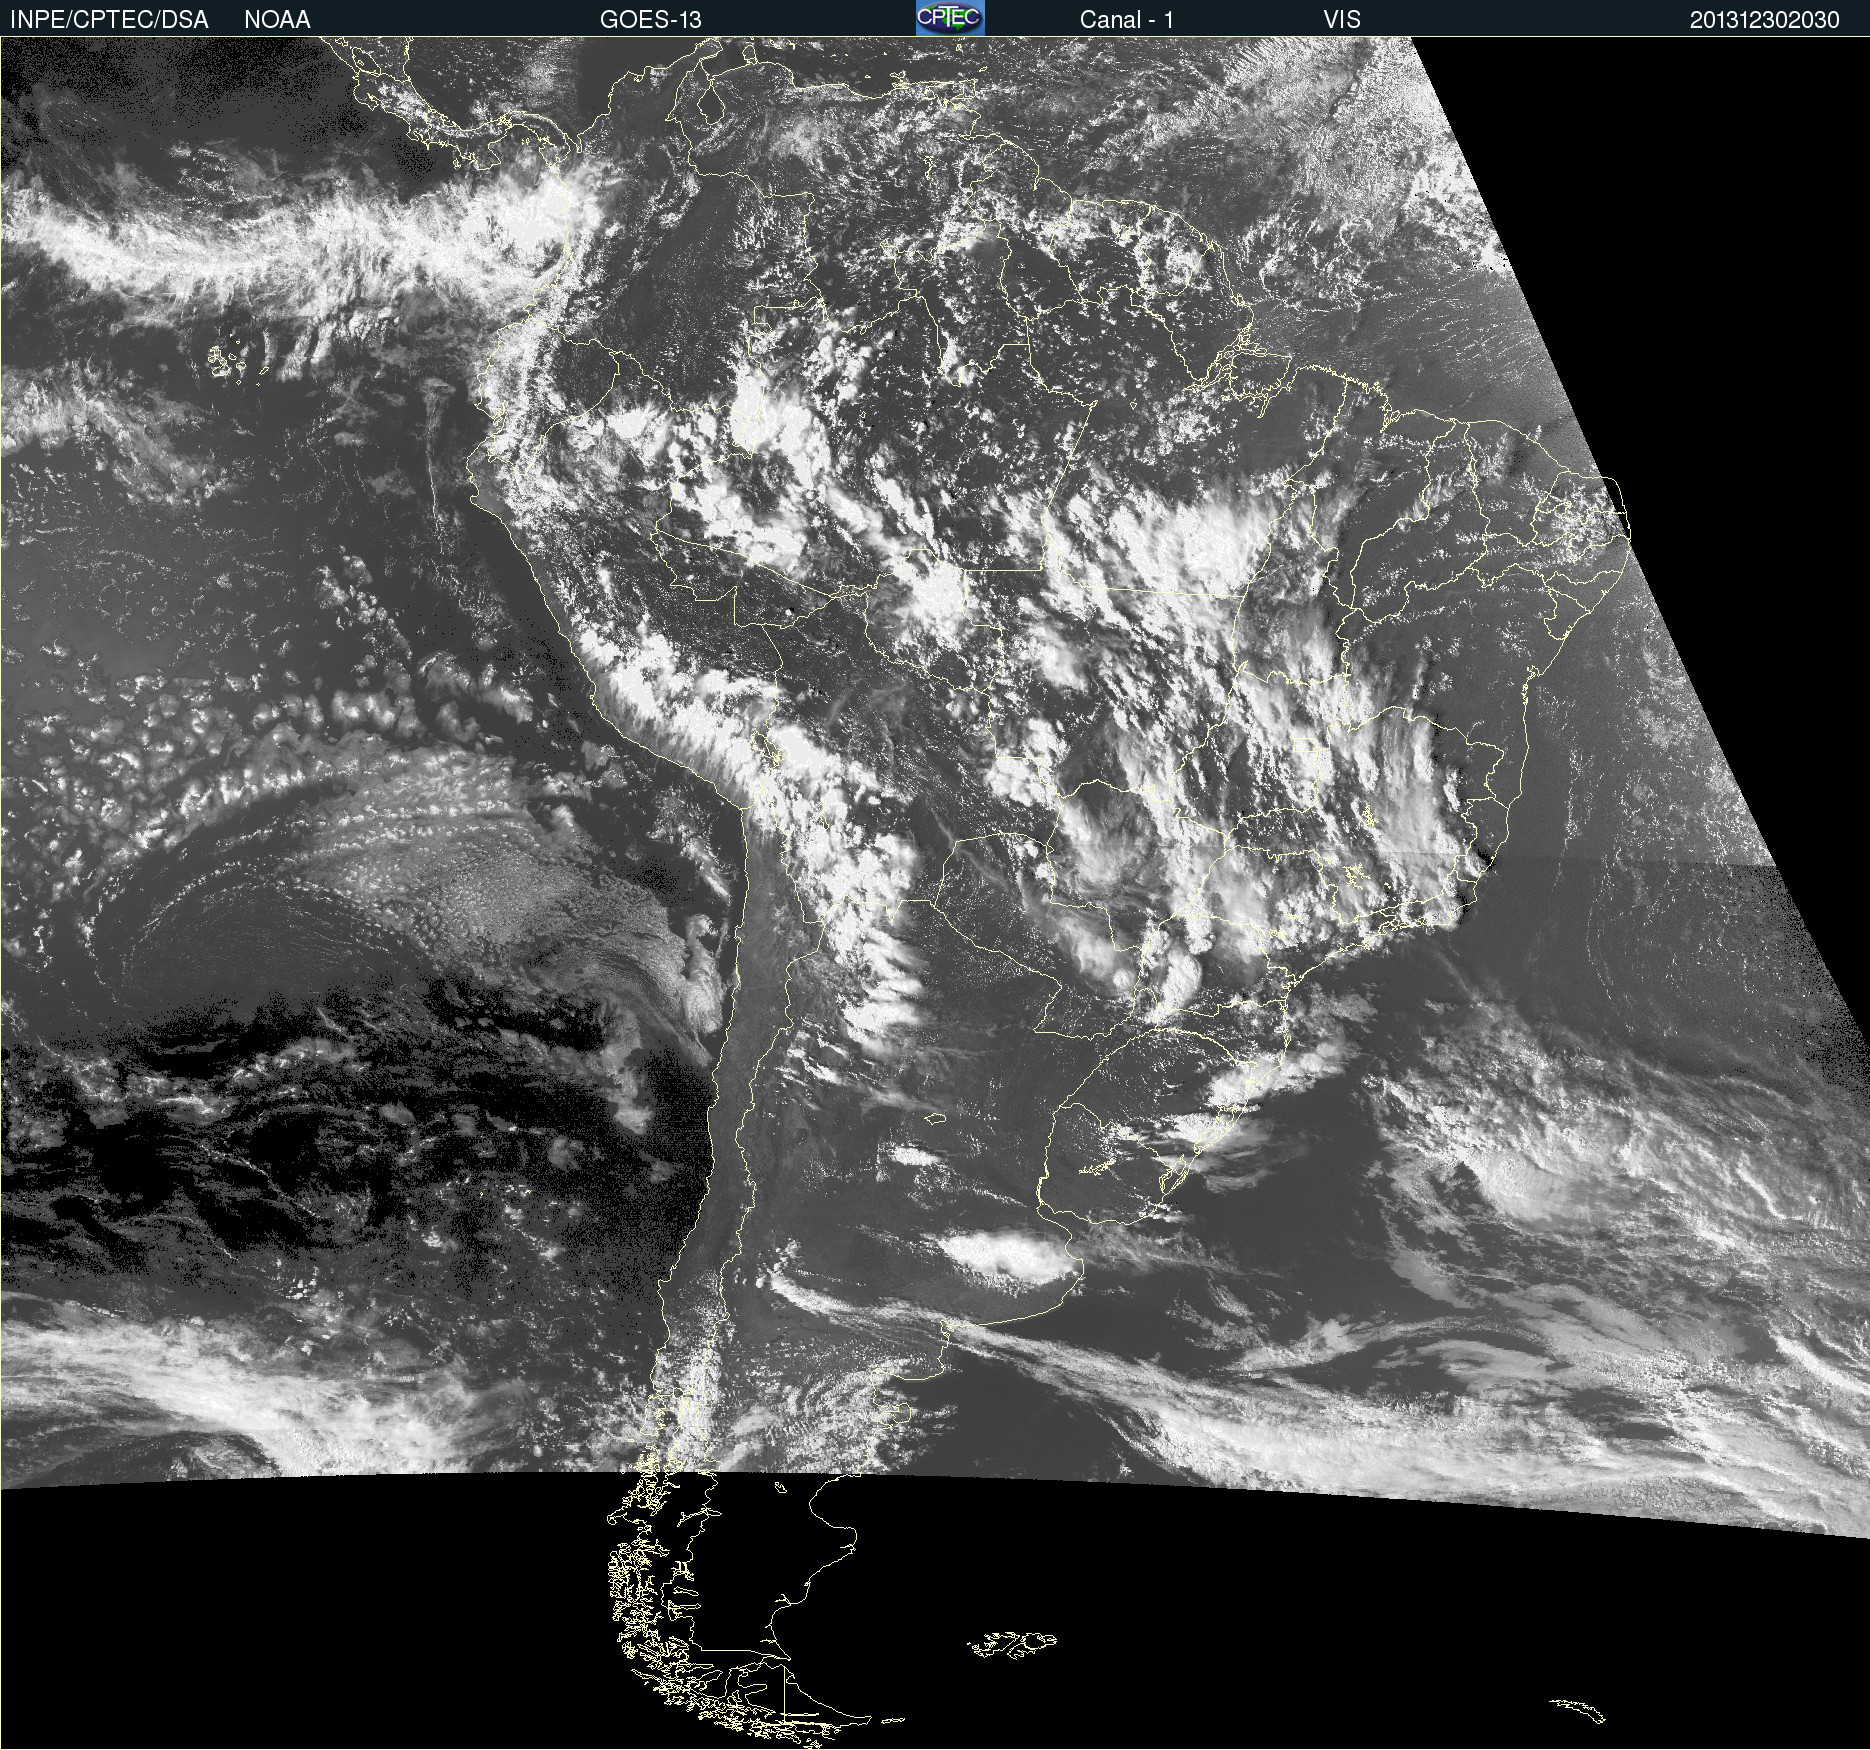Screen dimensions: 1870x1750
Task: Click the GOES-13 satellite label
Action: pos(651,19)
